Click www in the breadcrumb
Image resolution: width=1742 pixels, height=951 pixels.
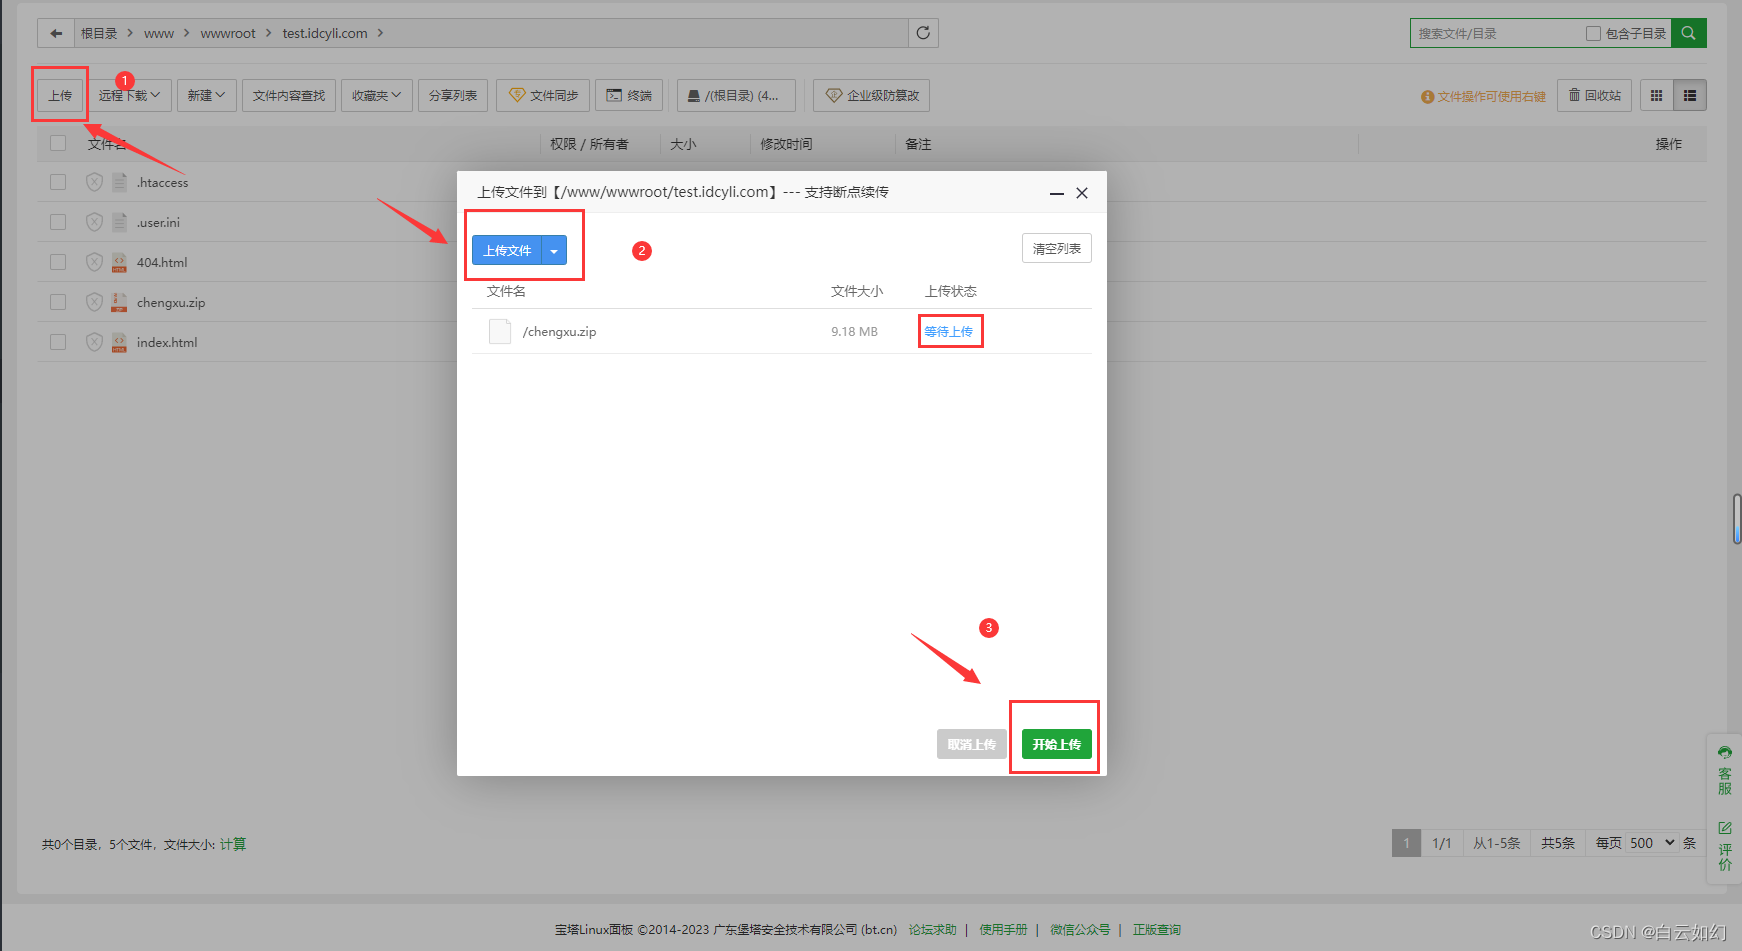(x=159, y=33)
